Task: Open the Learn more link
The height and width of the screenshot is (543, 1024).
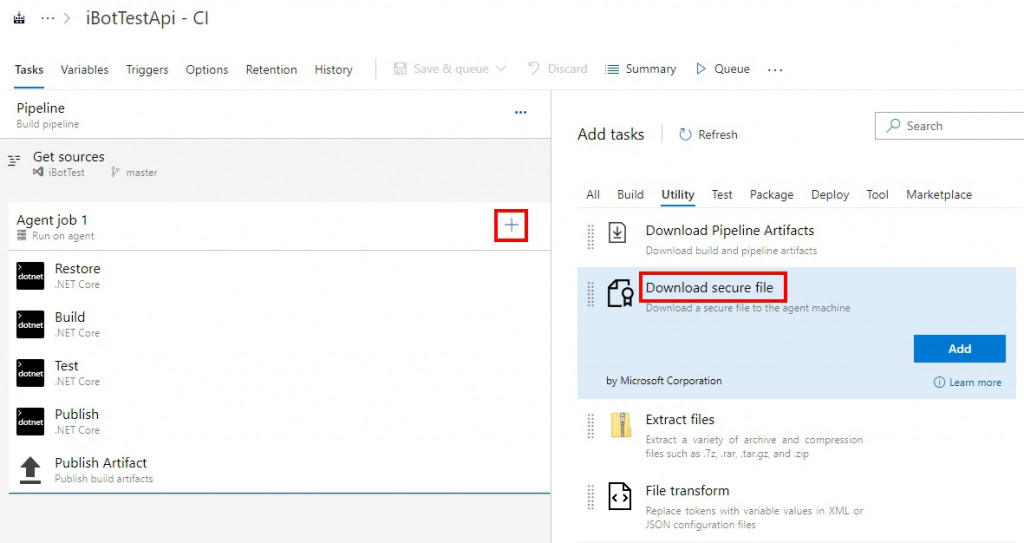Action: [x=974, y=382]
